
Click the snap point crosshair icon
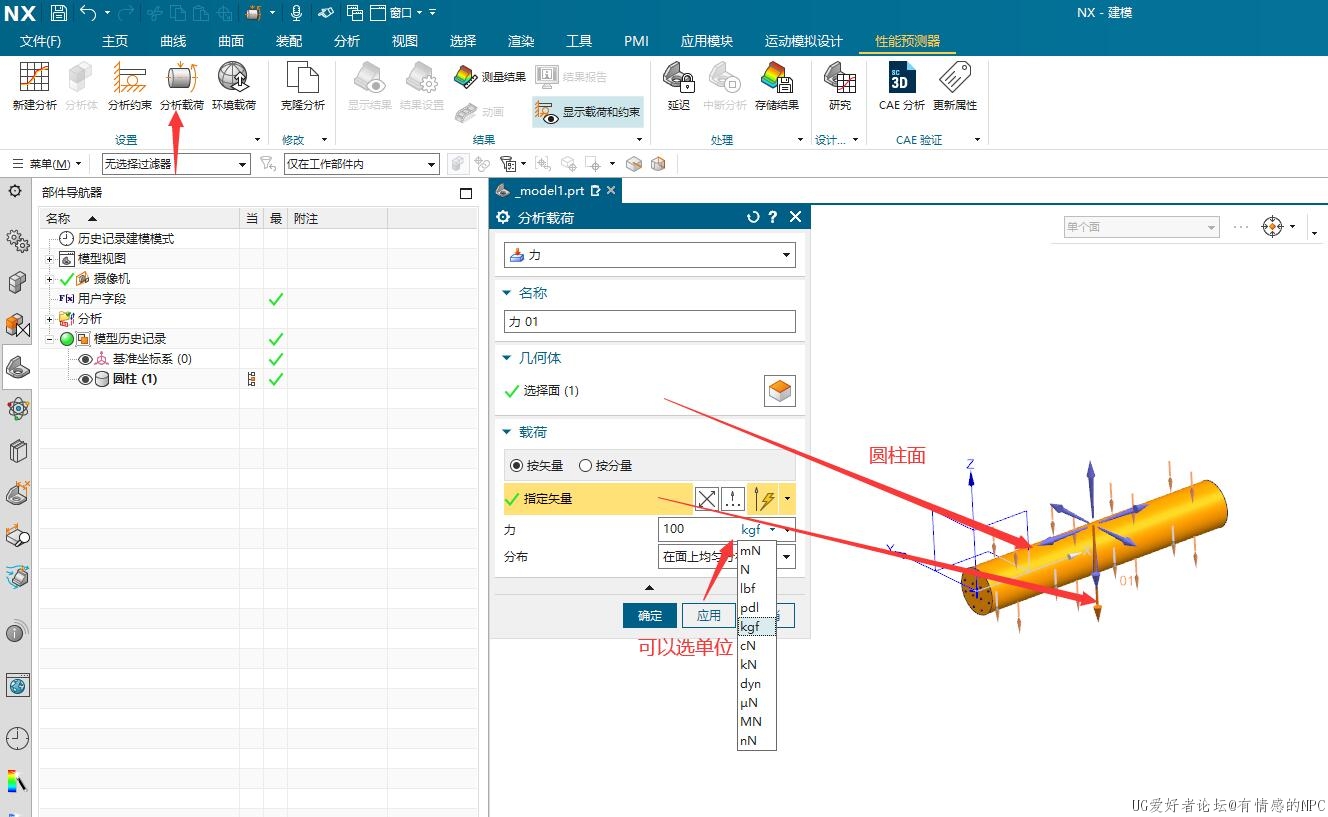tap(1272, 227)
